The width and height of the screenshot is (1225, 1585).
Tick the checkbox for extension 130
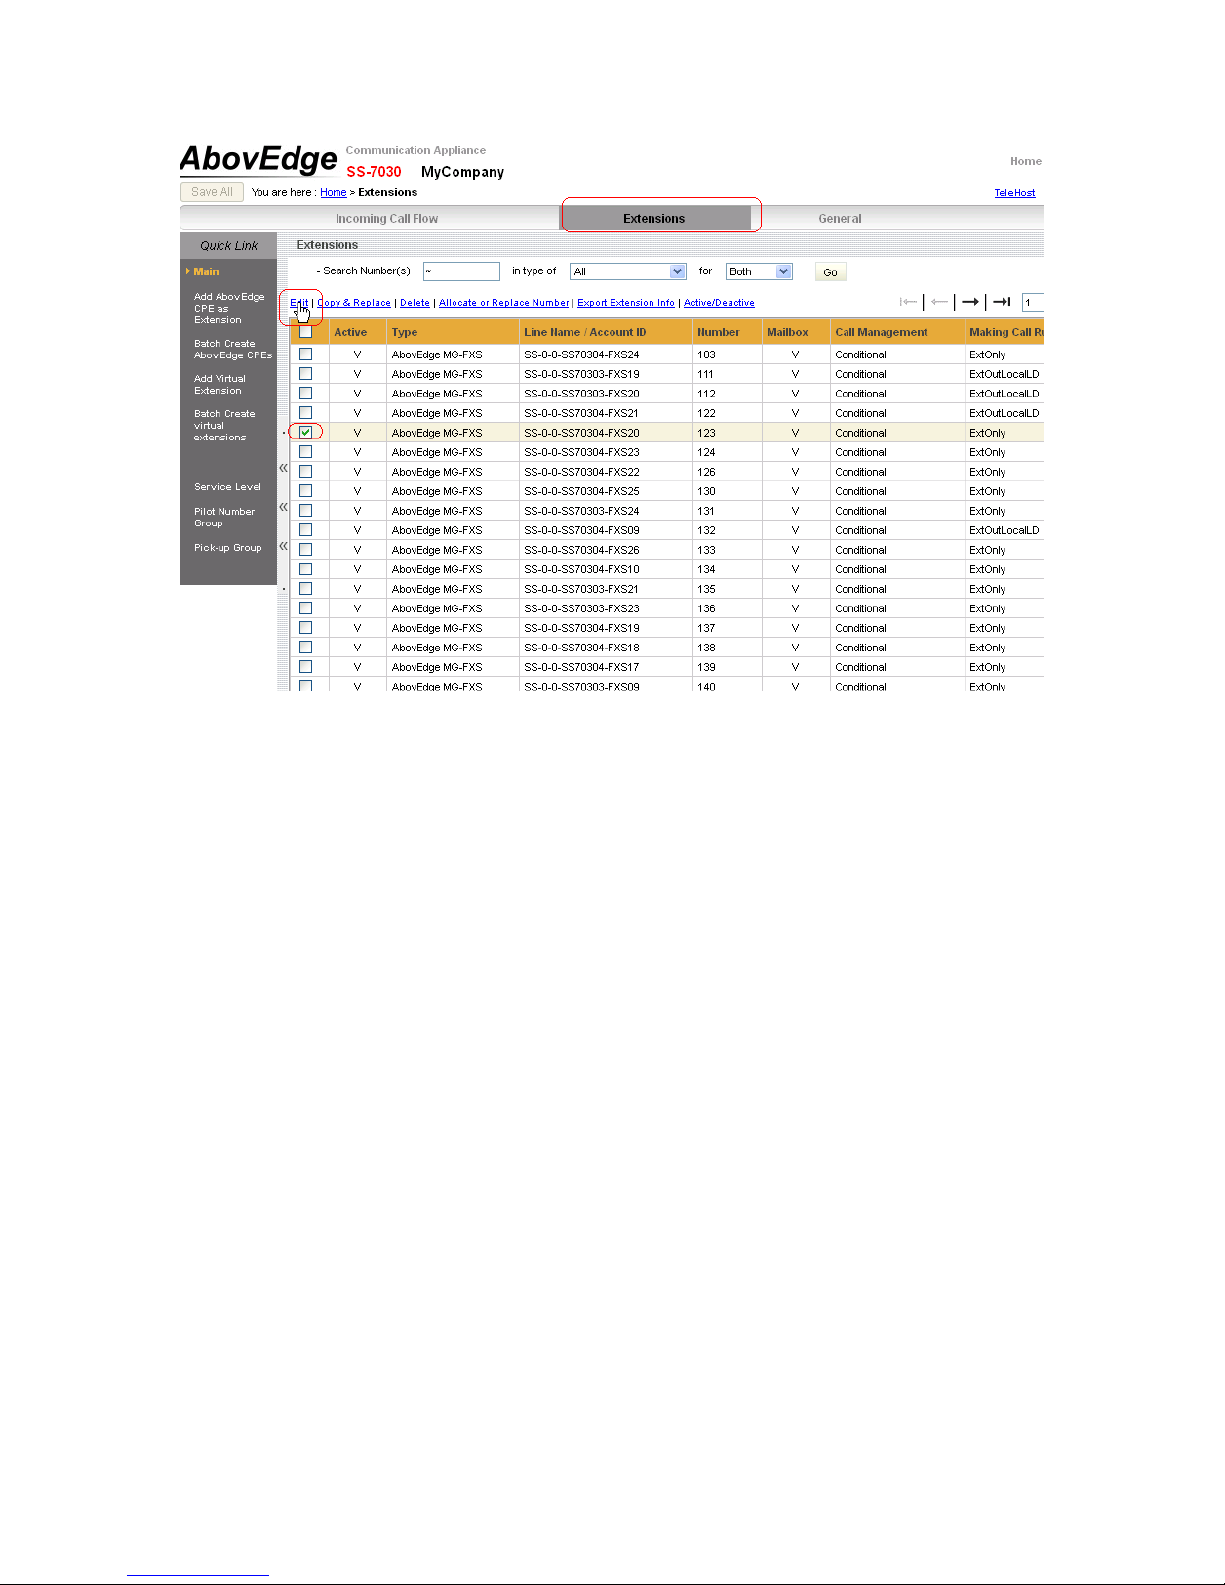(x=306, y=491)
